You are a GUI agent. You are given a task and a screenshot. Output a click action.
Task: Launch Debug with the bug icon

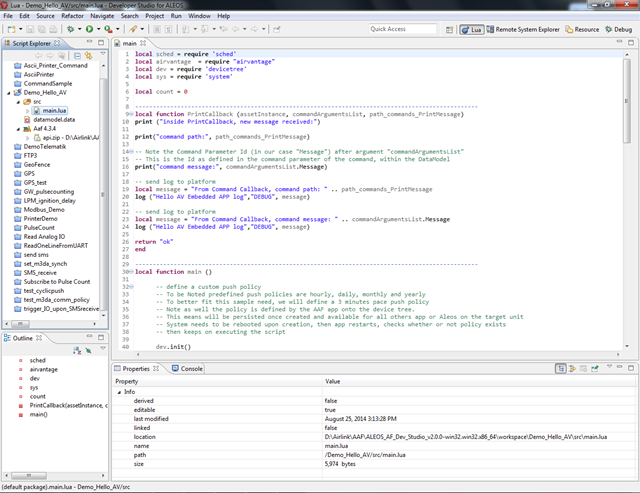pos(71,29)
